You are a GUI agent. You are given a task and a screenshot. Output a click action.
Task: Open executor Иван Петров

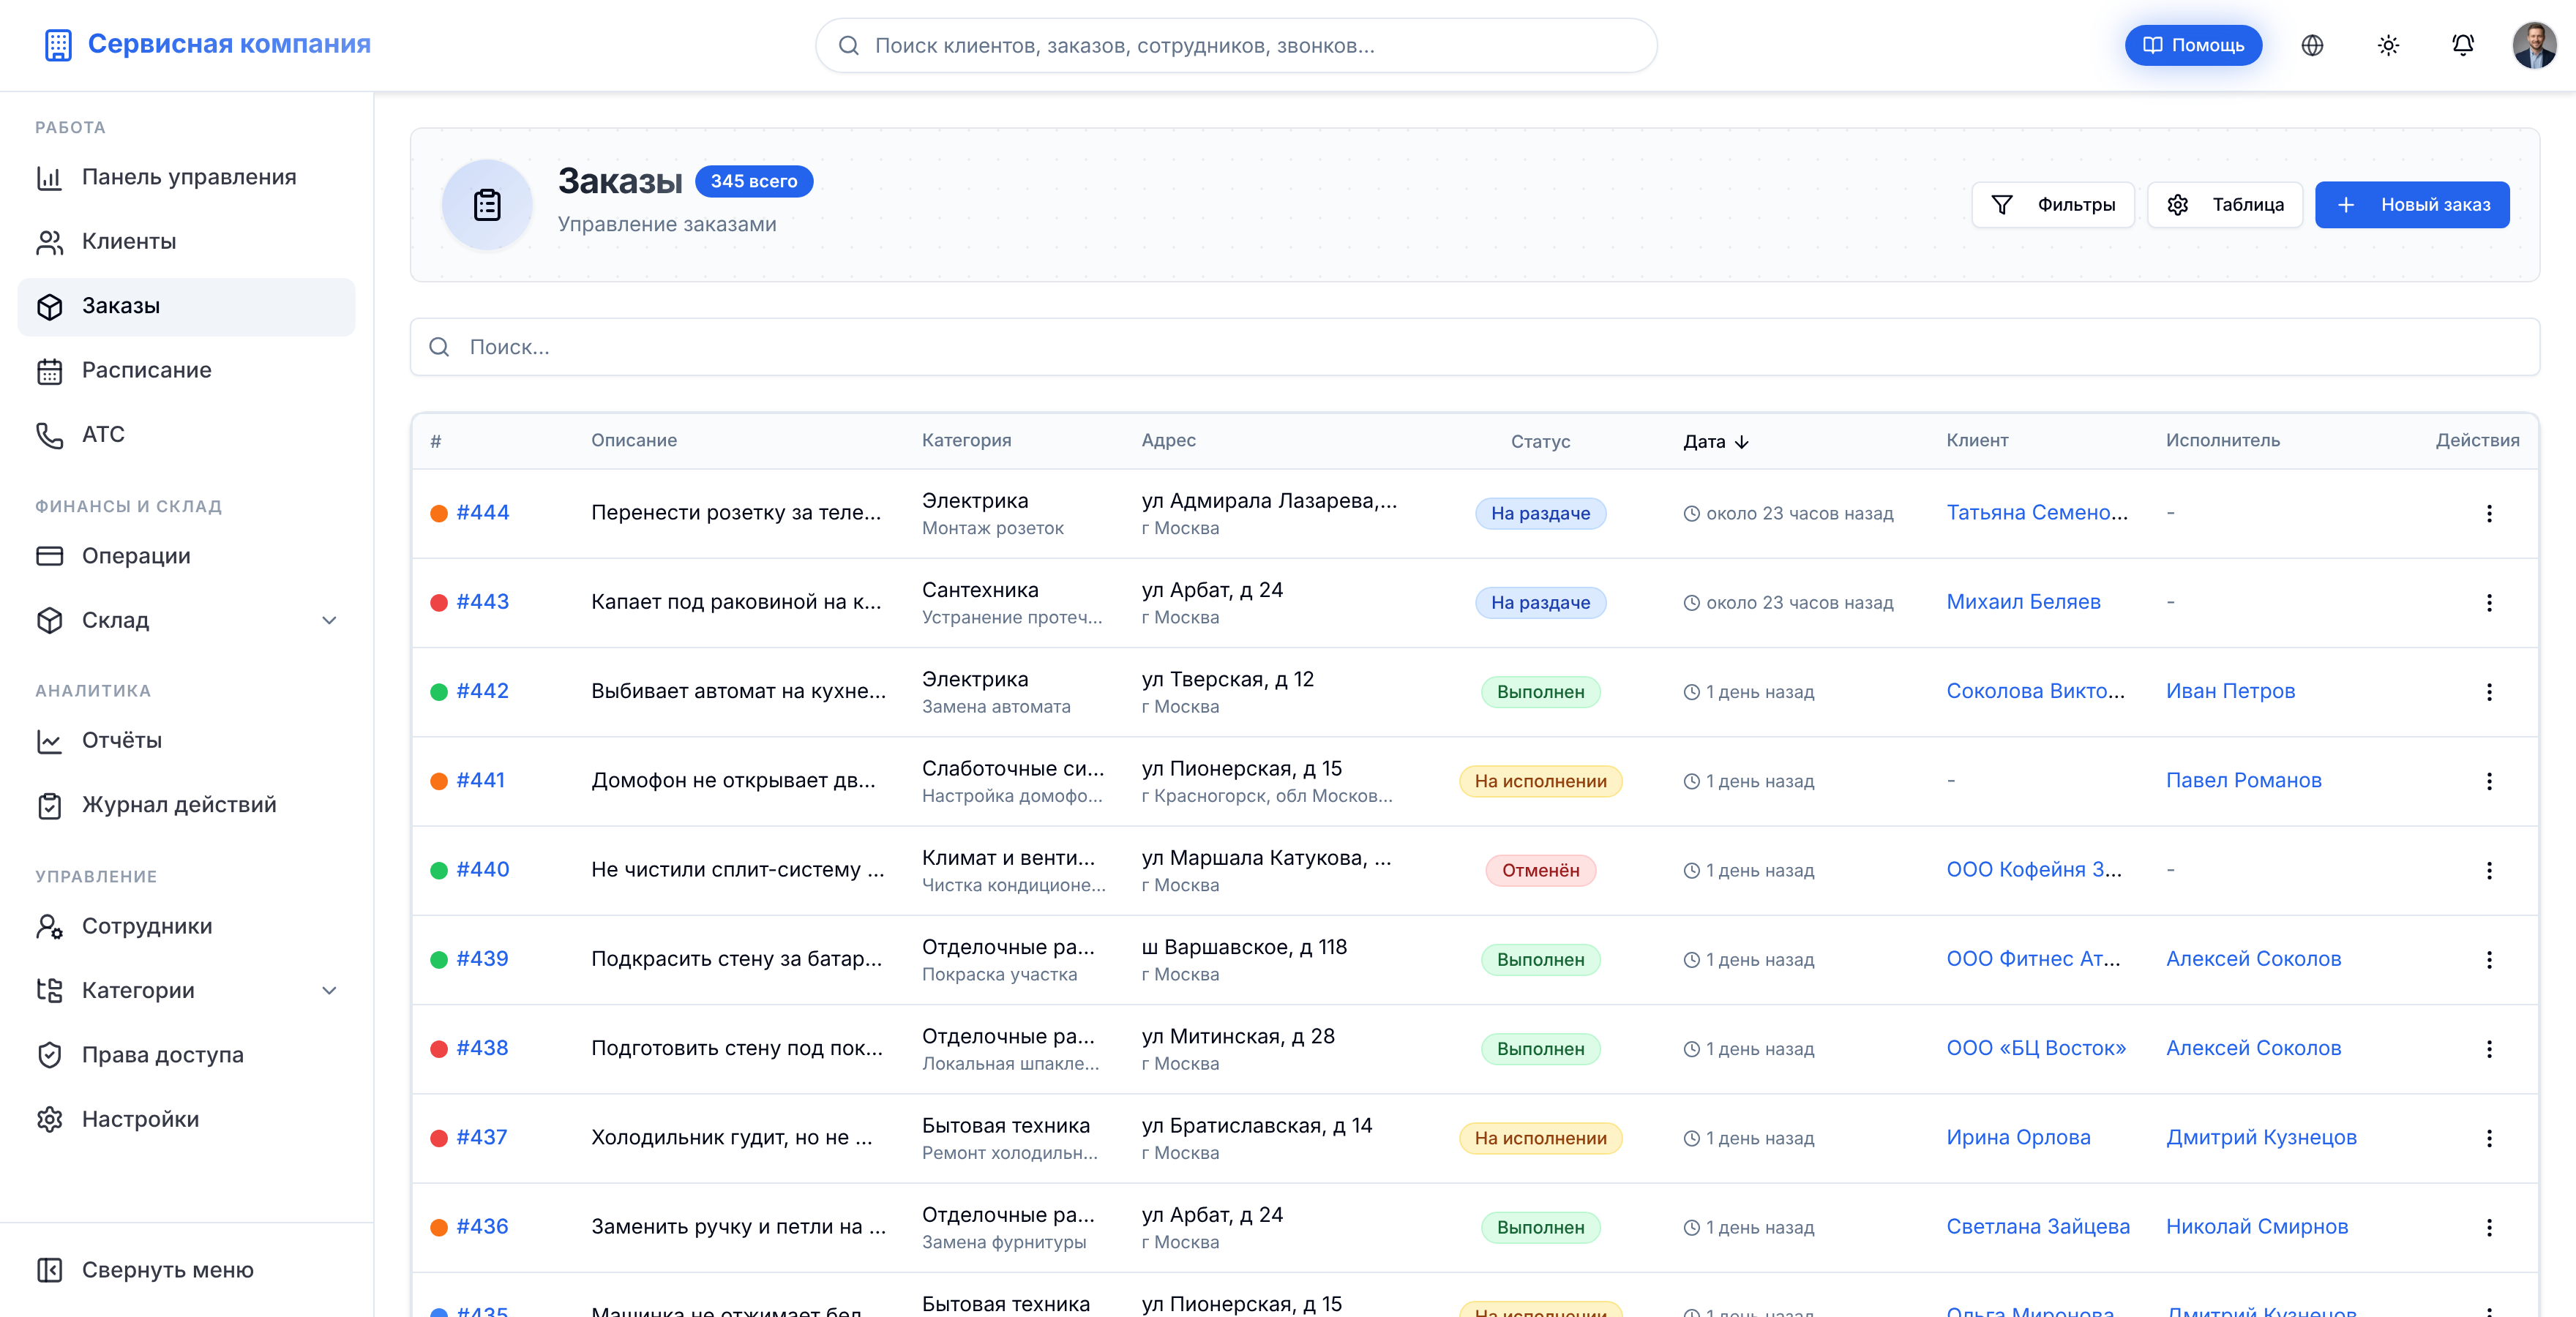(x=2230, y=691)
